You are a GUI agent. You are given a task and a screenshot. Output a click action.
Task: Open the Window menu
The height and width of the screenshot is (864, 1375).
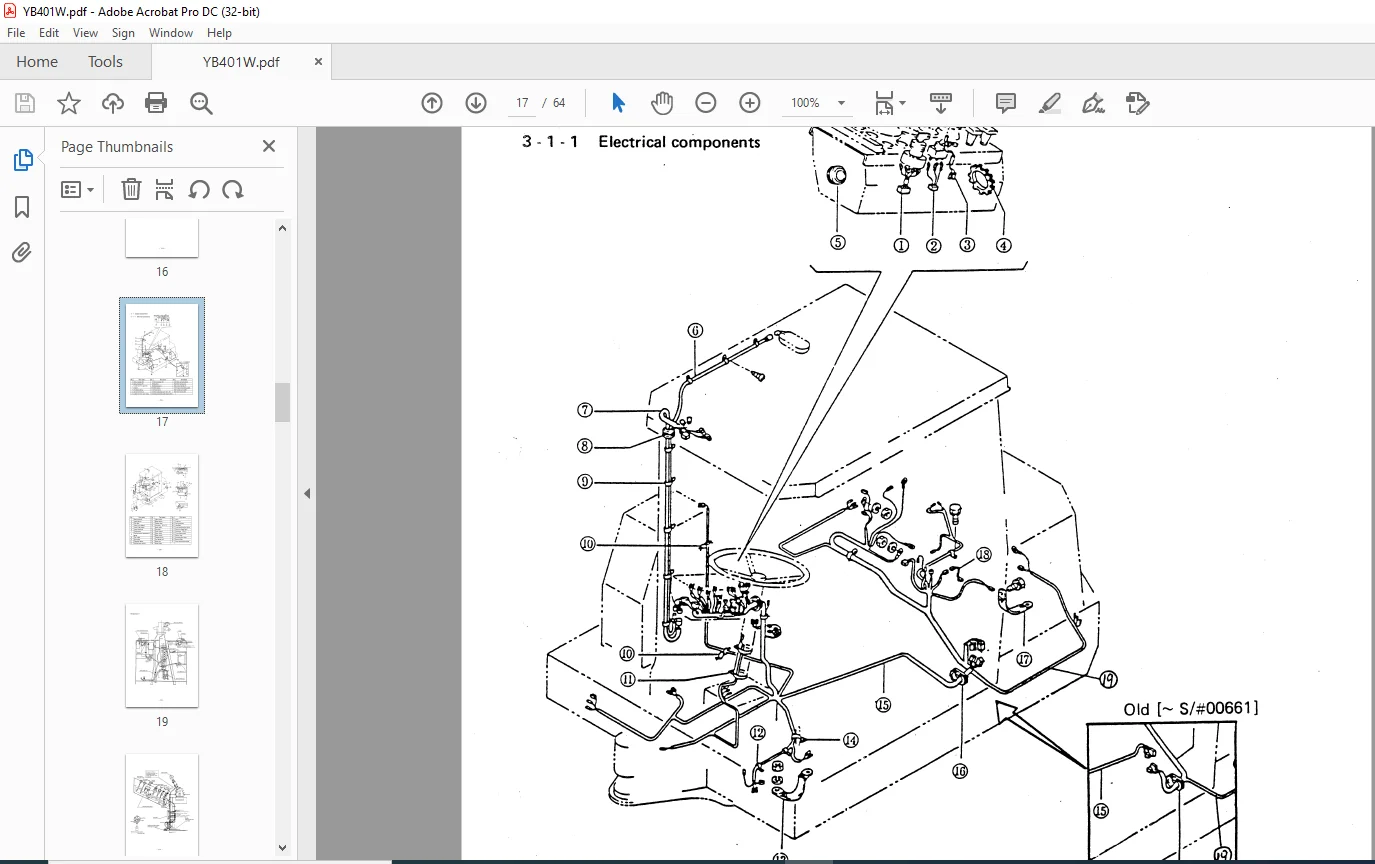(171, 33)
